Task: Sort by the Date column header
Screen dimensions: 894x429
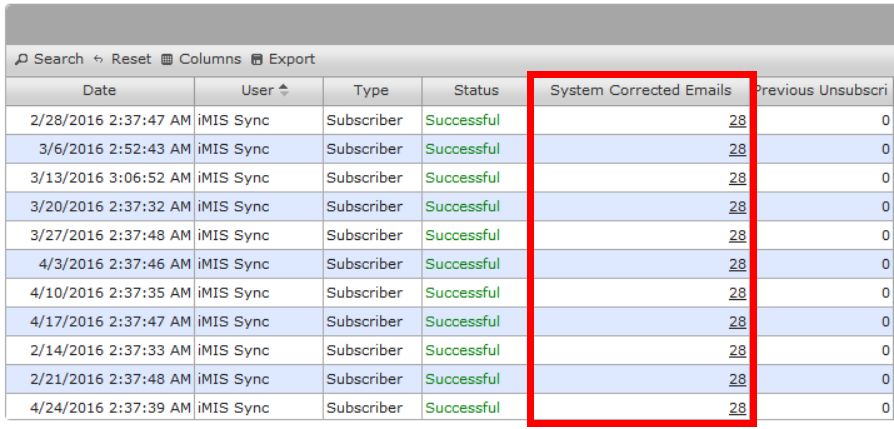Action: 100,90
